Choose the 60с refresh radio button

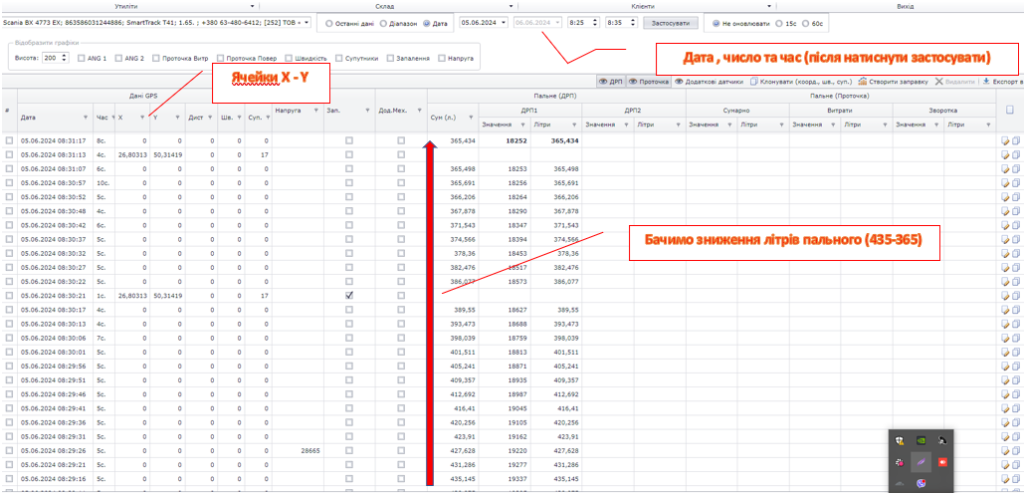tap(805, 23)
